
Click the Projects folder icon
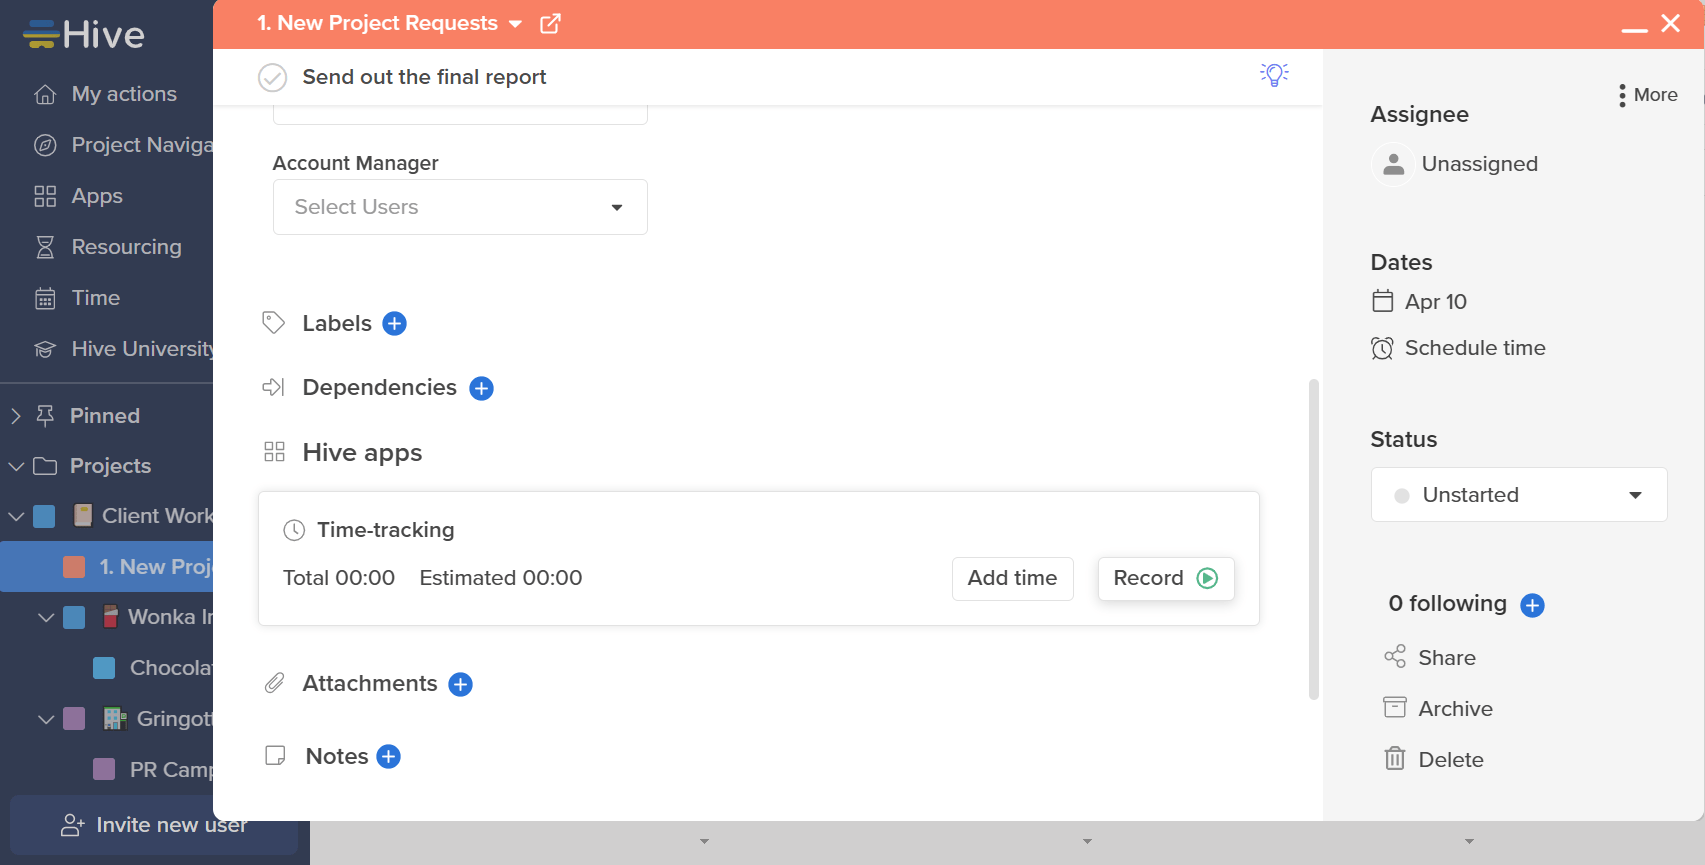point(45,466)
